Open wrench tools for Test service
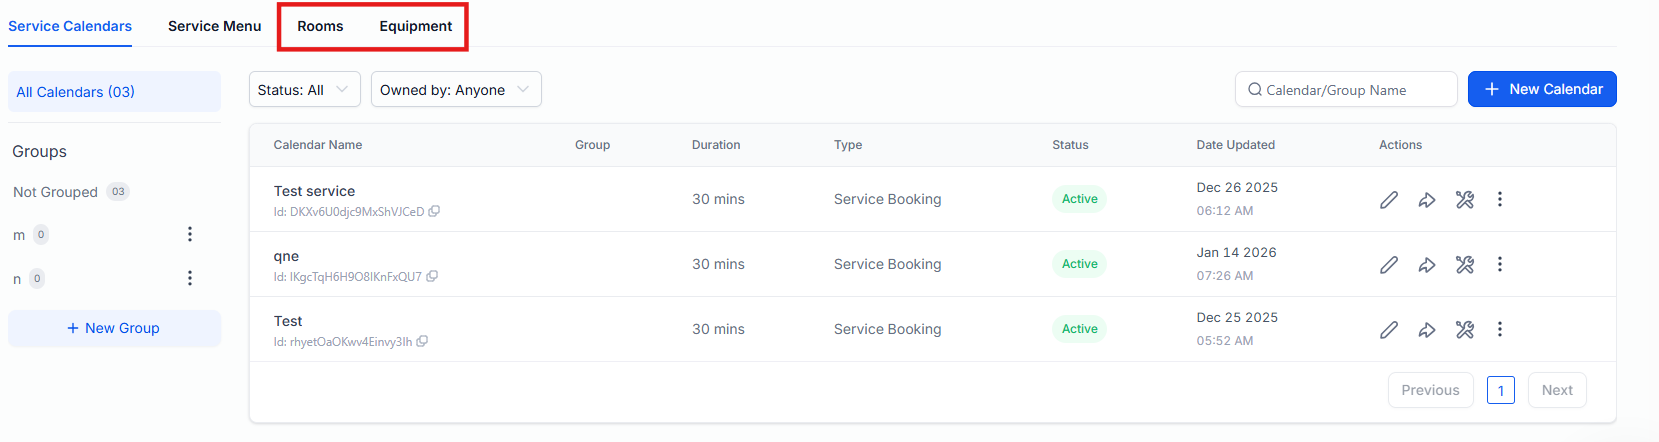 (x=1465, y=200)
